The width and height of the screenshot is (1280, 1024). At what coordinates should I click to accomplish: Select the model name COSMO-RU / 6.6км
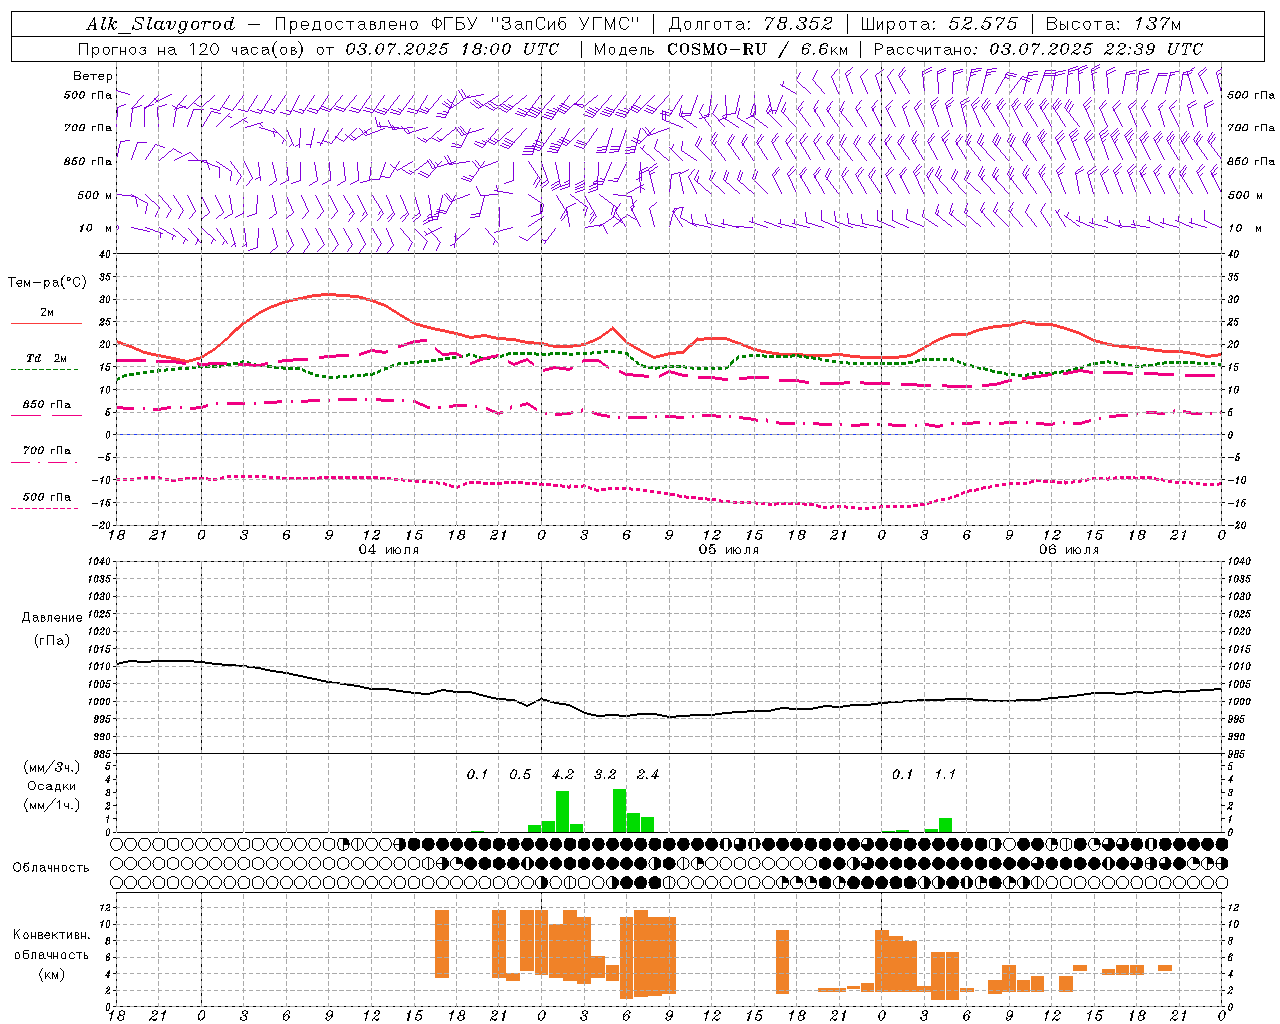point(758,49)
